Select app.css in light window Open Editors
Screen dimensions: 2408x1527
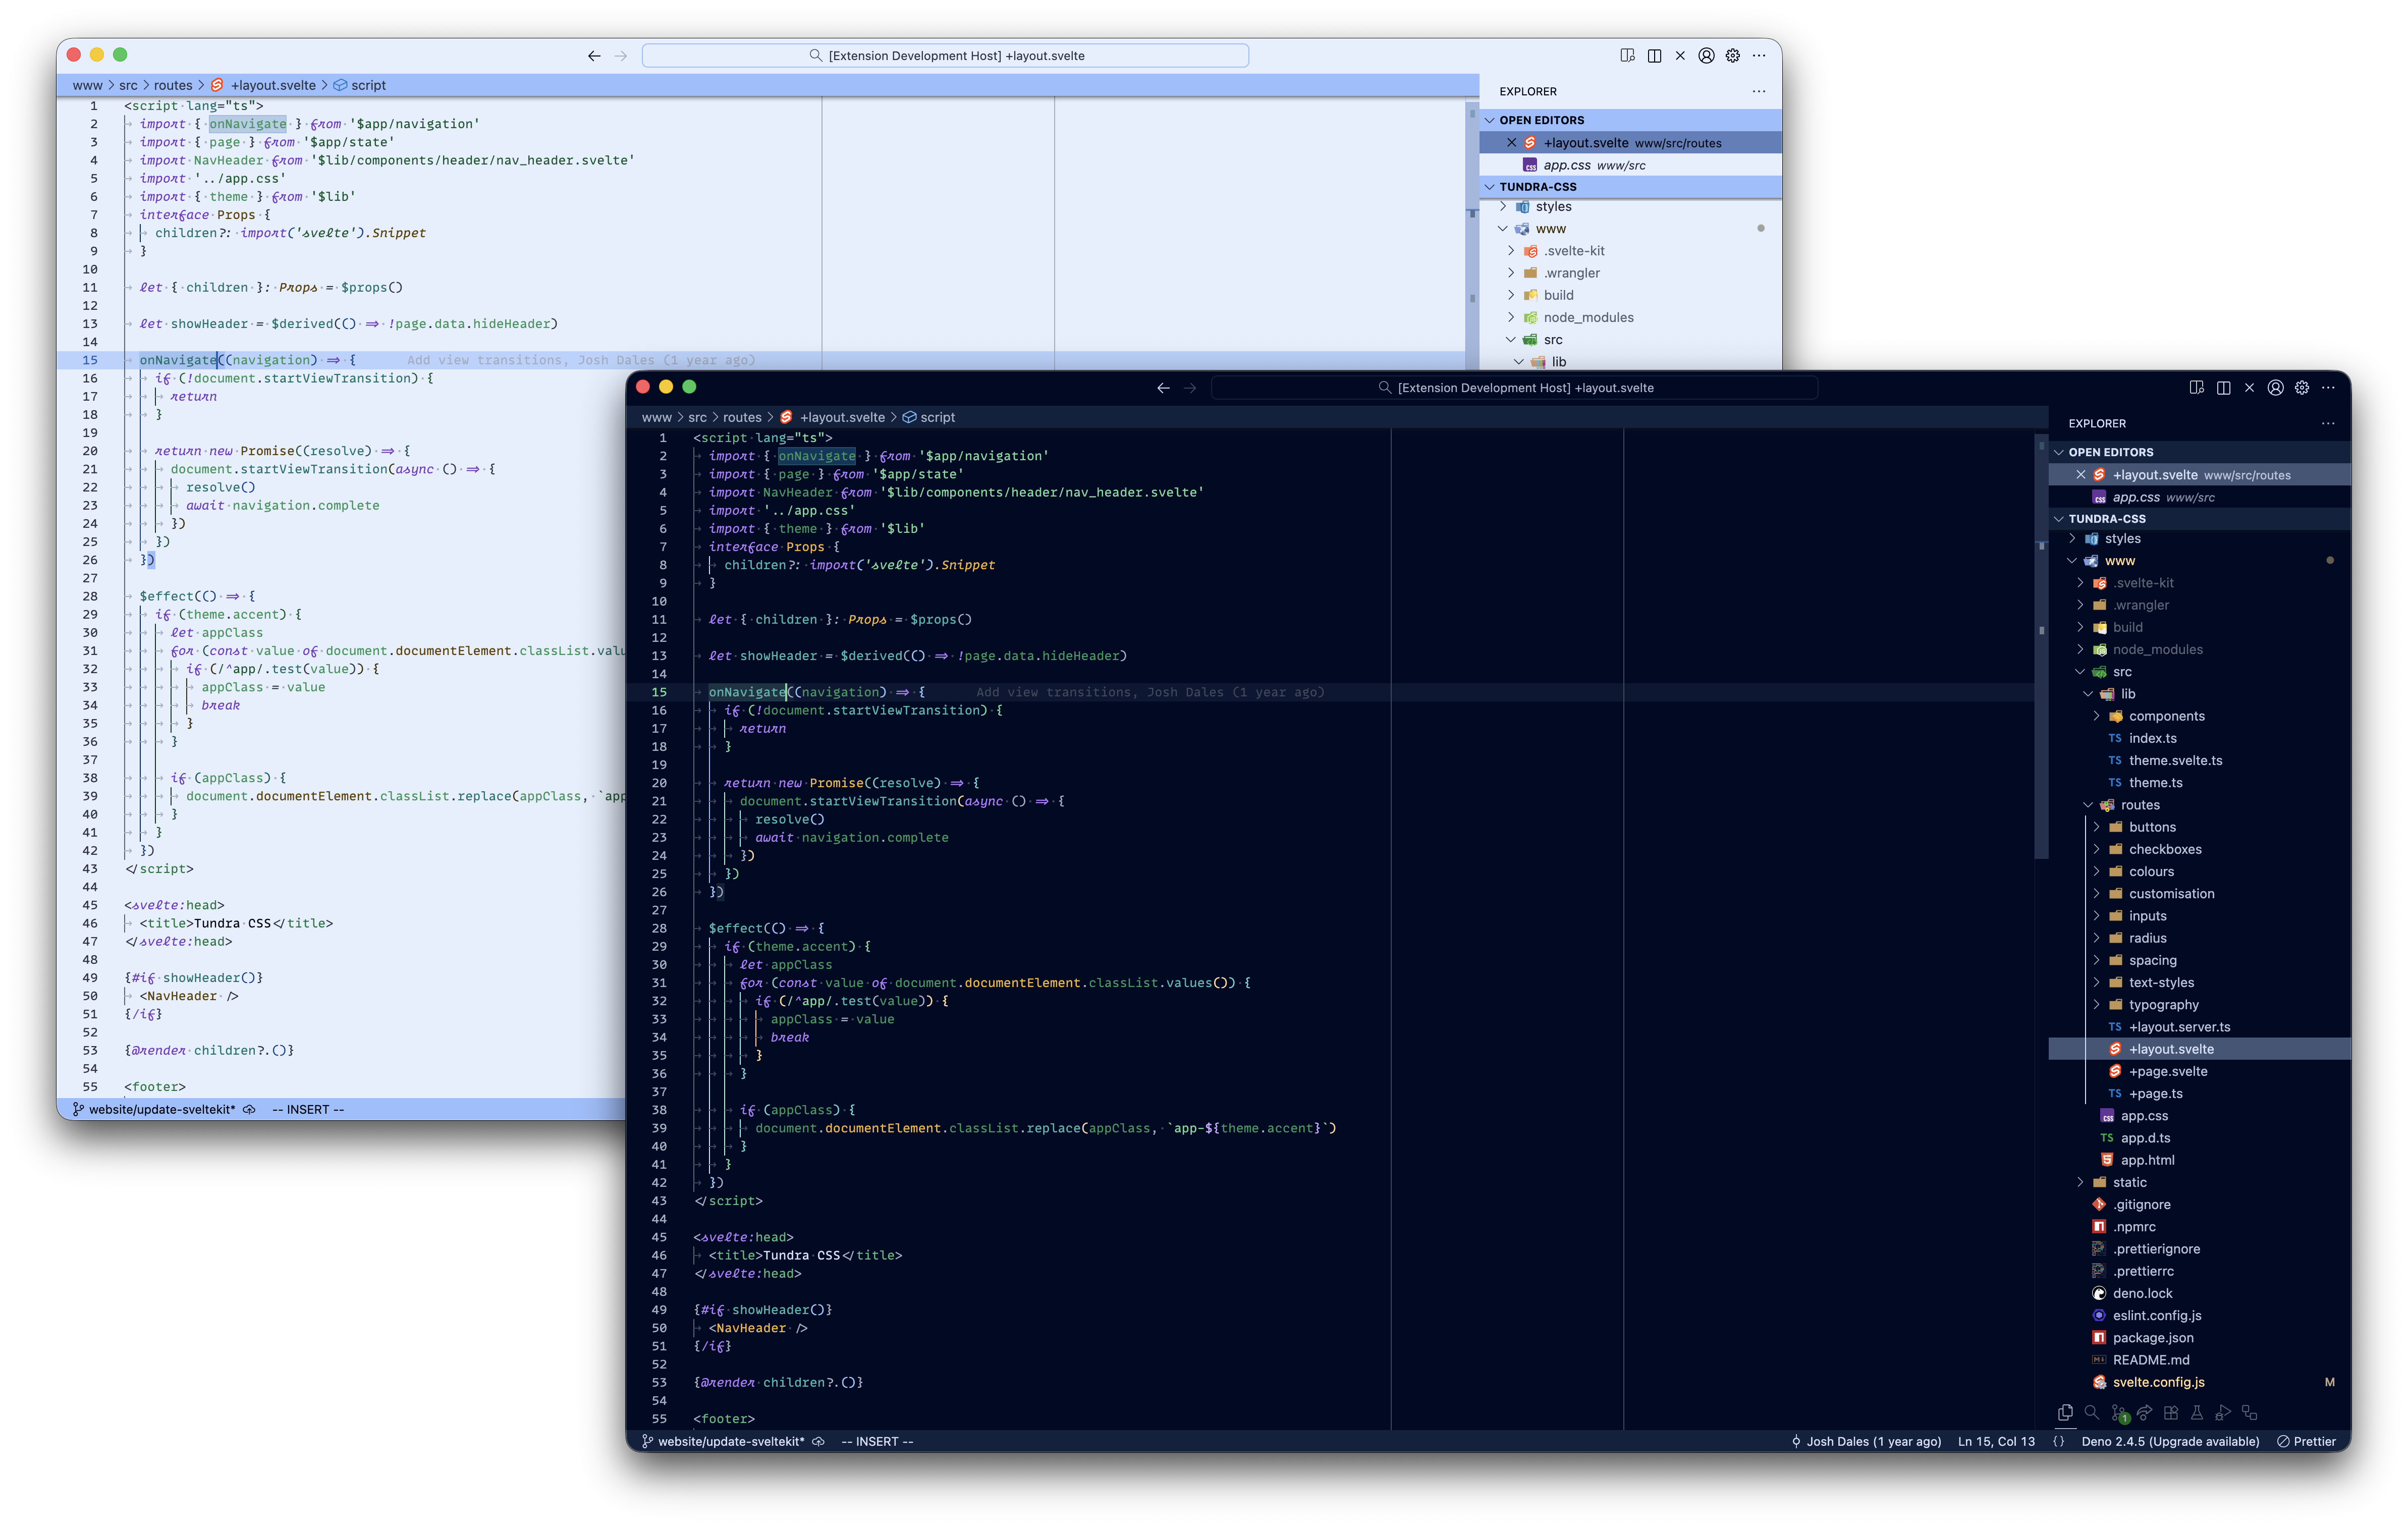point(1631,165)
